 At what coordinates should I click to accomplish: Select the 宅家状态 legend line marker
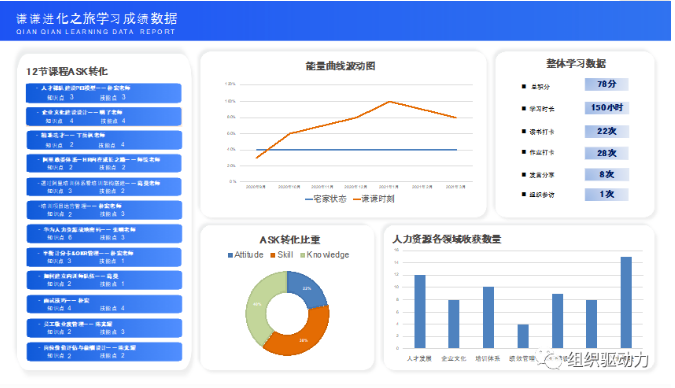[x=309, y=199]
